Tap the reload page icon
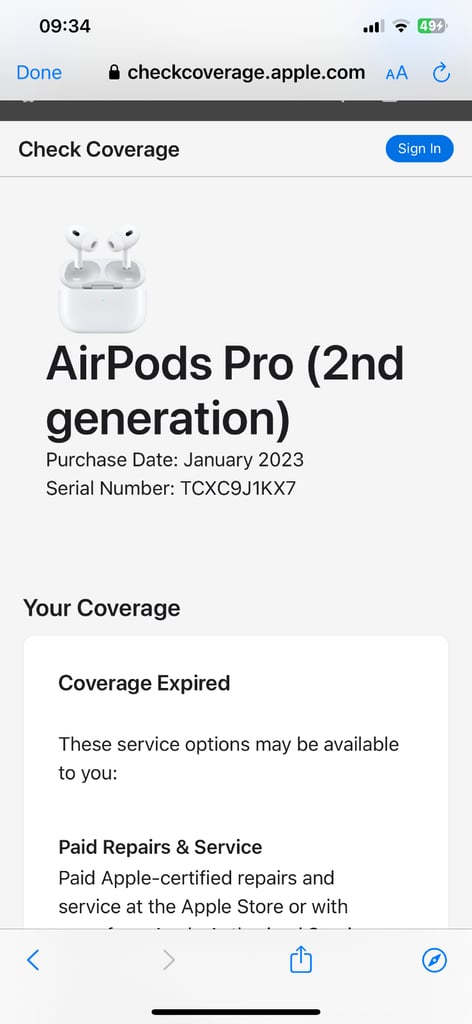472x1024 pixels. pos(441,72)
